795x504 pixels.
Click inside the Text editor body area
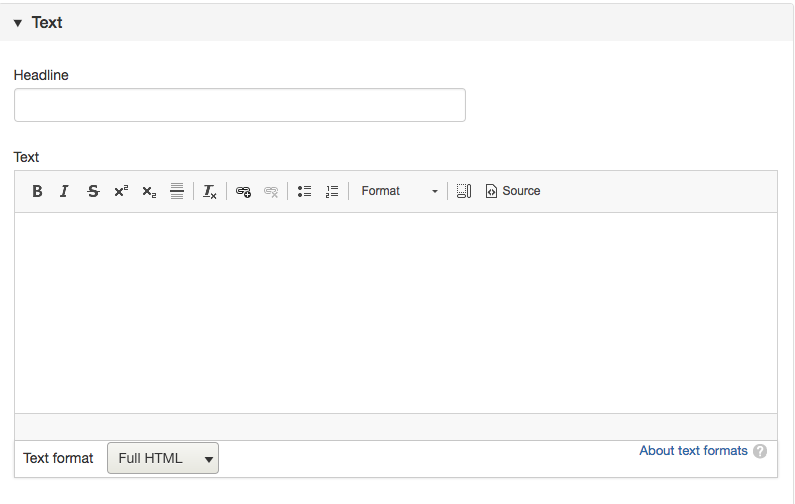click(396, 312)
